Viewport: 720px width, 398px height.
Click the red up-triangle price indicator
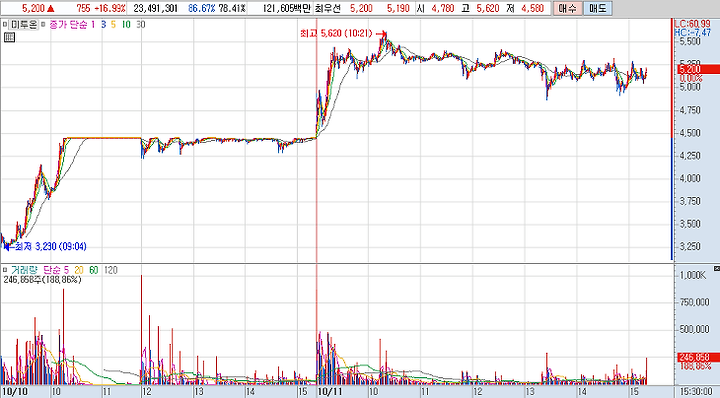(51, 8)
